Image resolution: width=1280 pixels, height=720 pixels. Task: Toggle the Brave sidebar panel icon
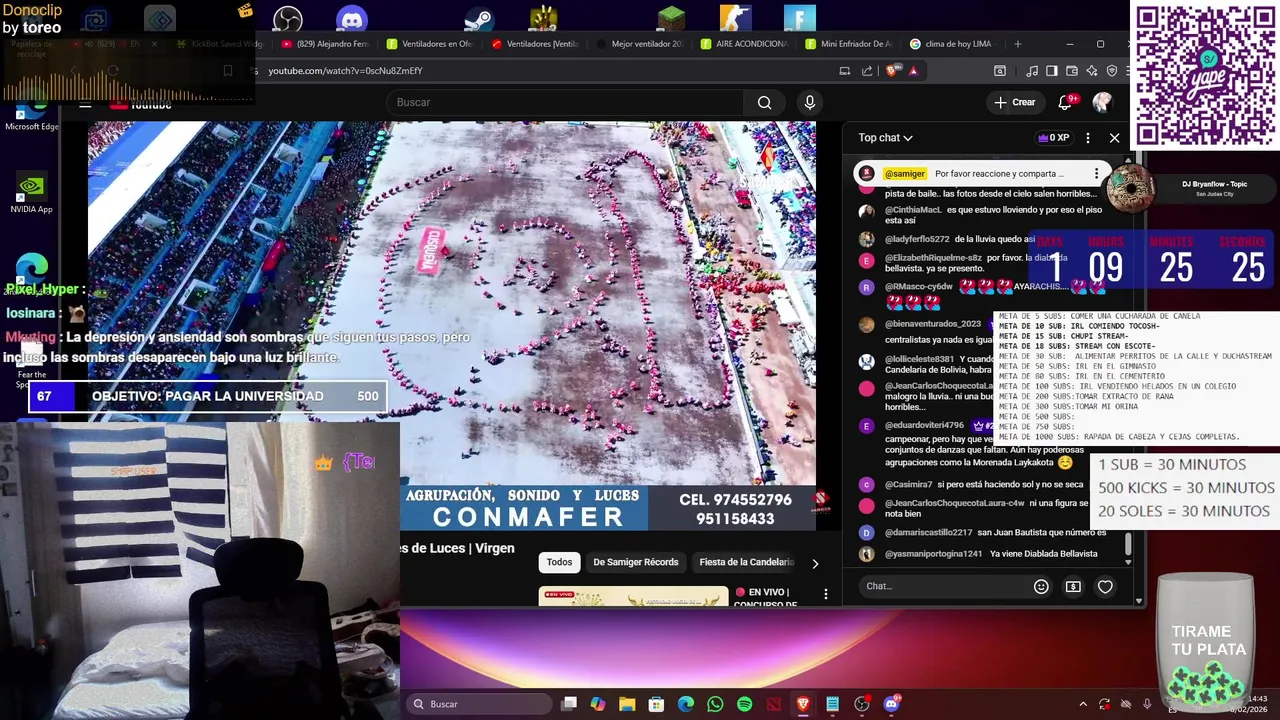point(1052,71)
